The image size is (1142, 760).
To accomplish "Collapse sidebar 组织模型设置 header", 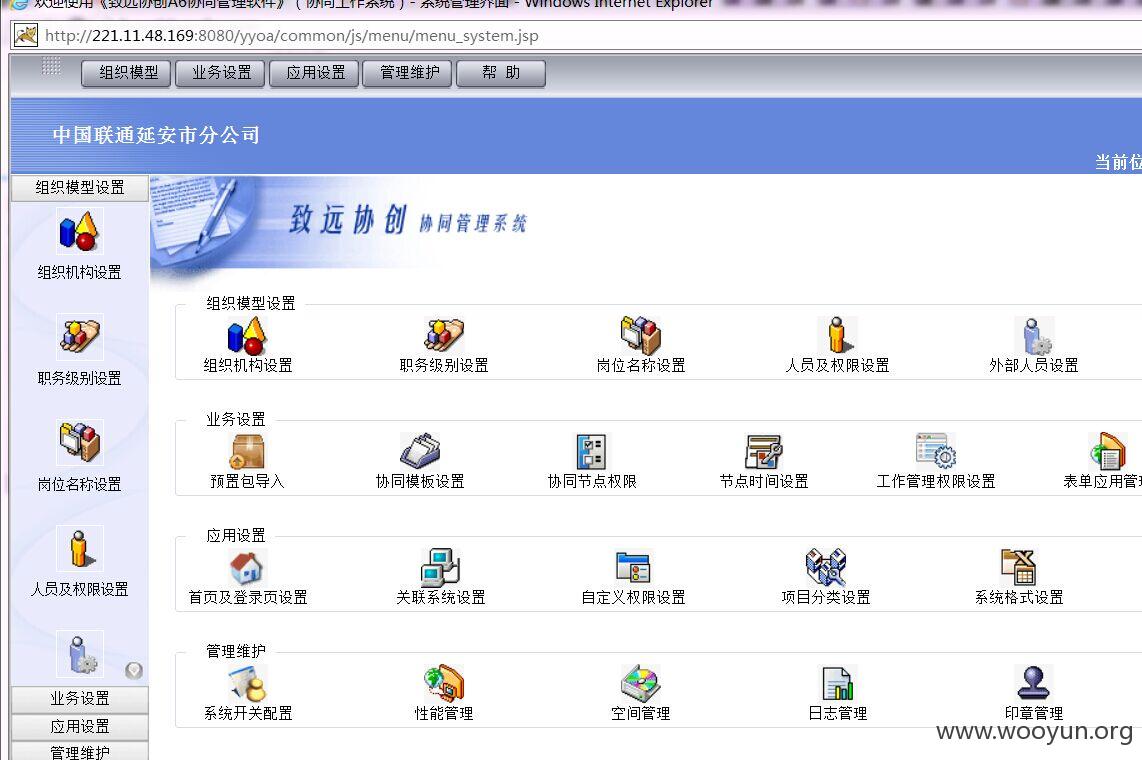I will click(79, 188).
